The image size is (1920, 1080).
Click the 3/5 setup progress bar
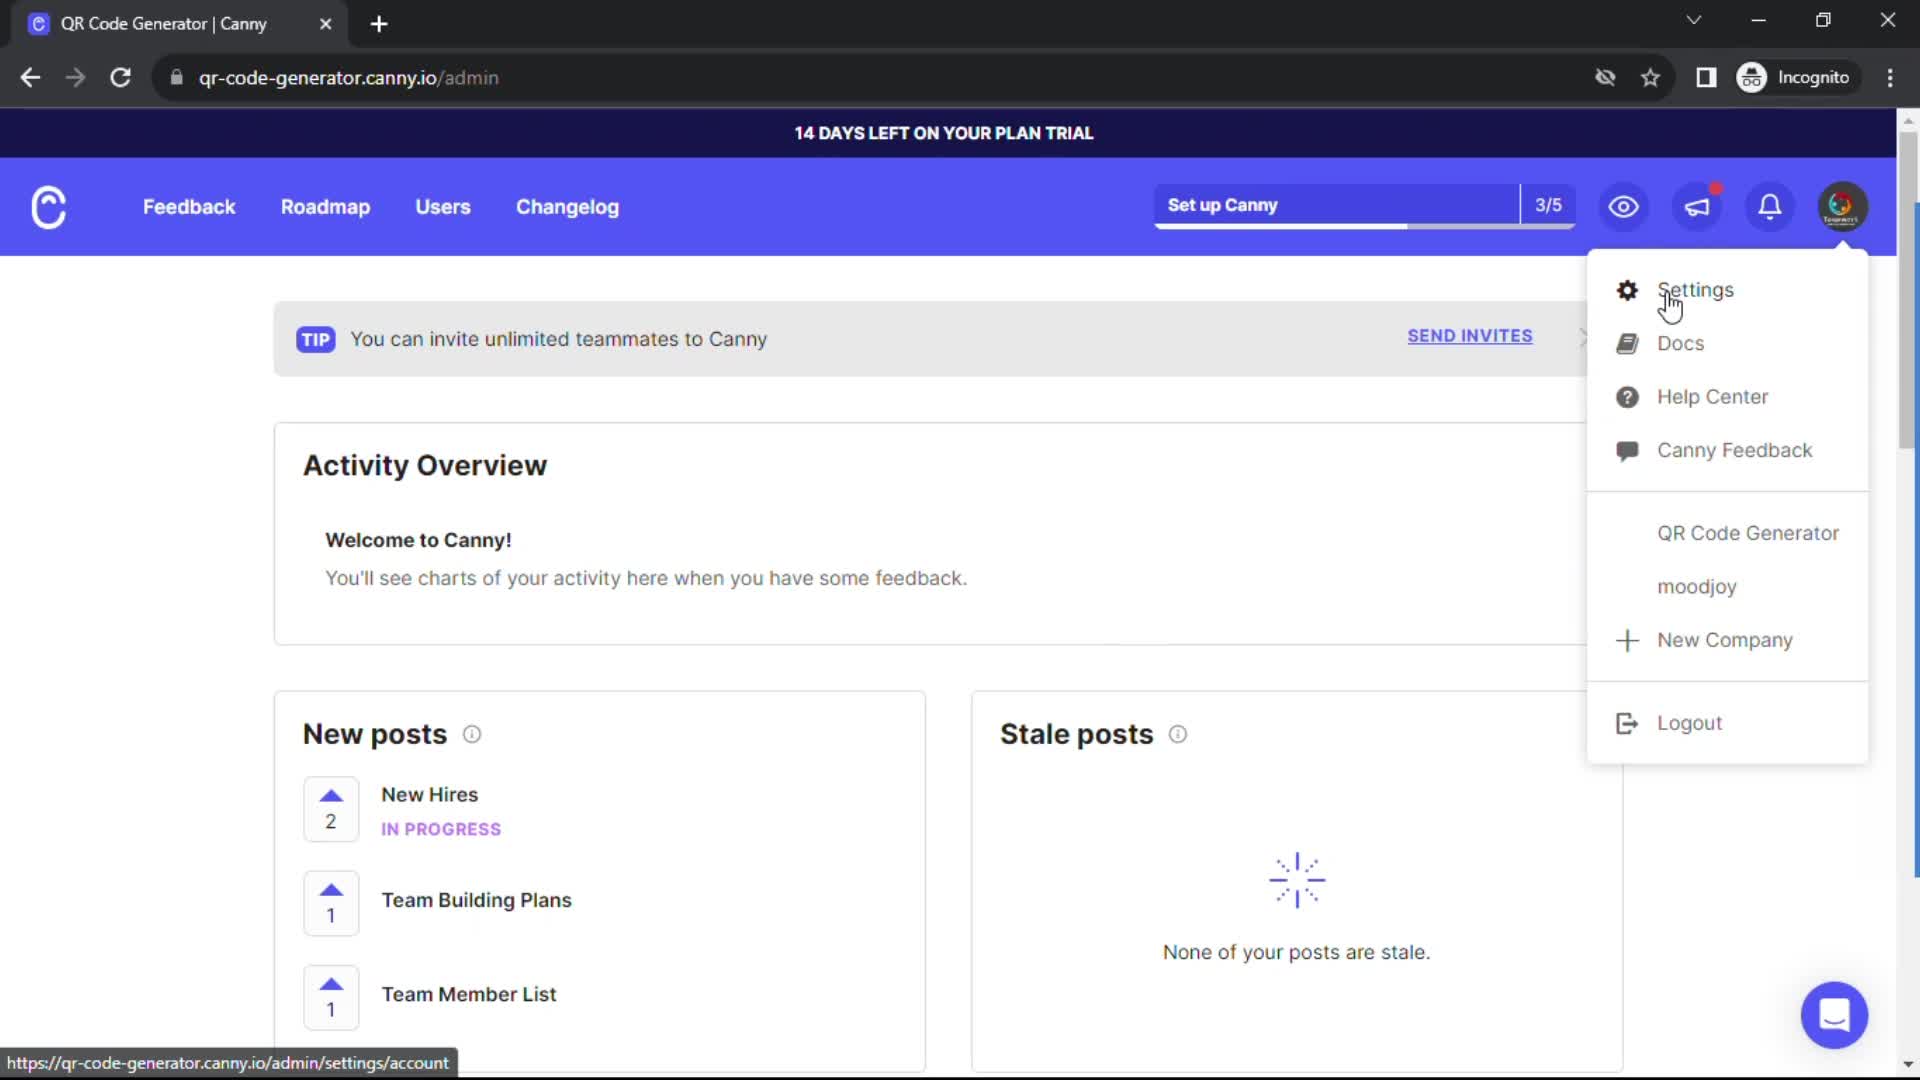1548,204
